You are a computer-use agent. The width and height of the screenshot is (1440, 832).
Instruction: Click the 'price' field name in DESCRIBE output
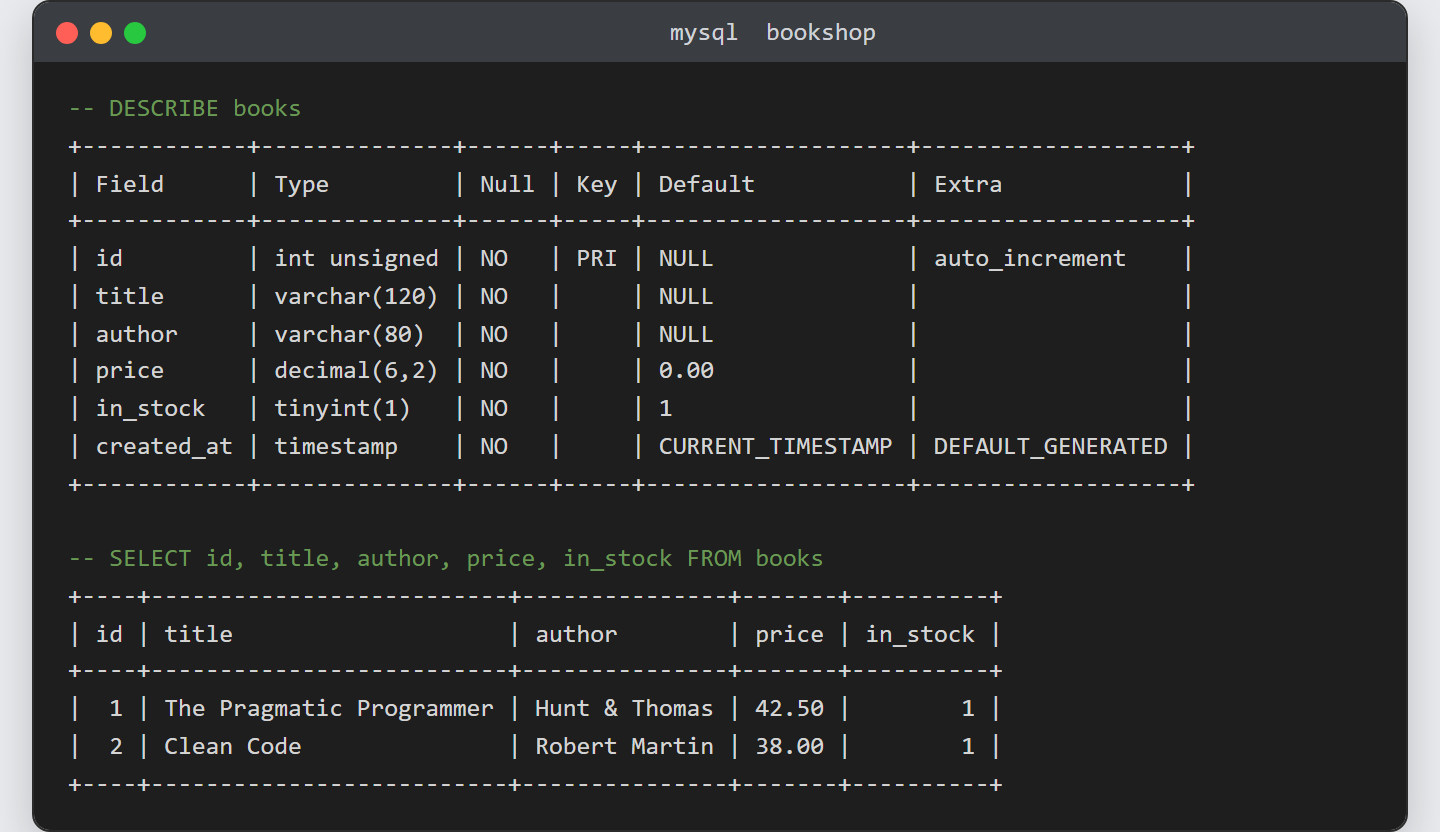point(130,371)
